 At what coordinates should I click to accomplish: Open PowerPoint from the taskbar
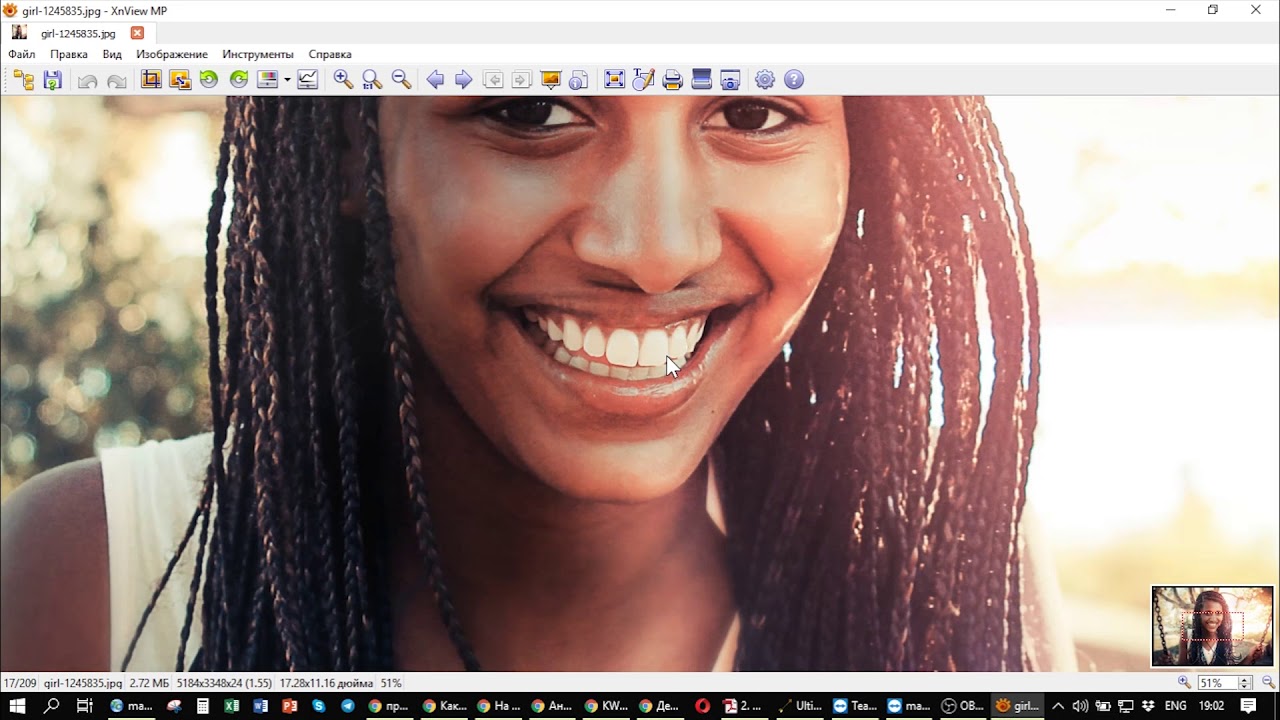290,705
